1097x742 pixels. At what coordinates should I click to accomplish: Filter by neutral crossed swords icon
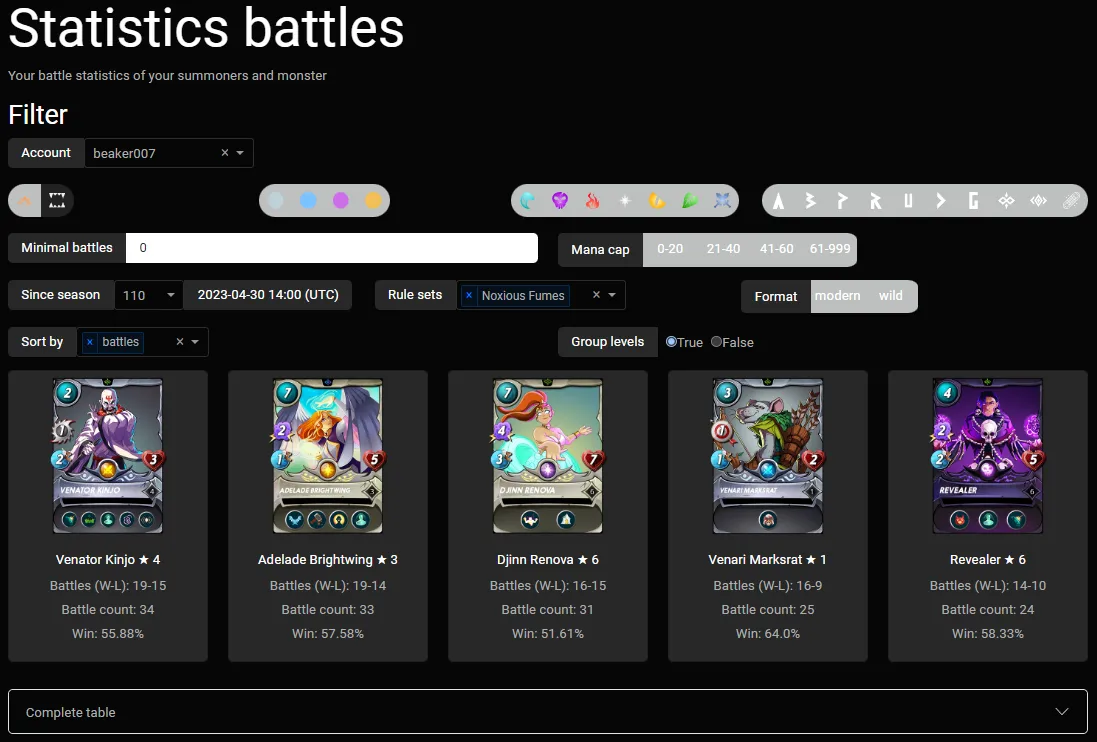[x=722, y=201]
